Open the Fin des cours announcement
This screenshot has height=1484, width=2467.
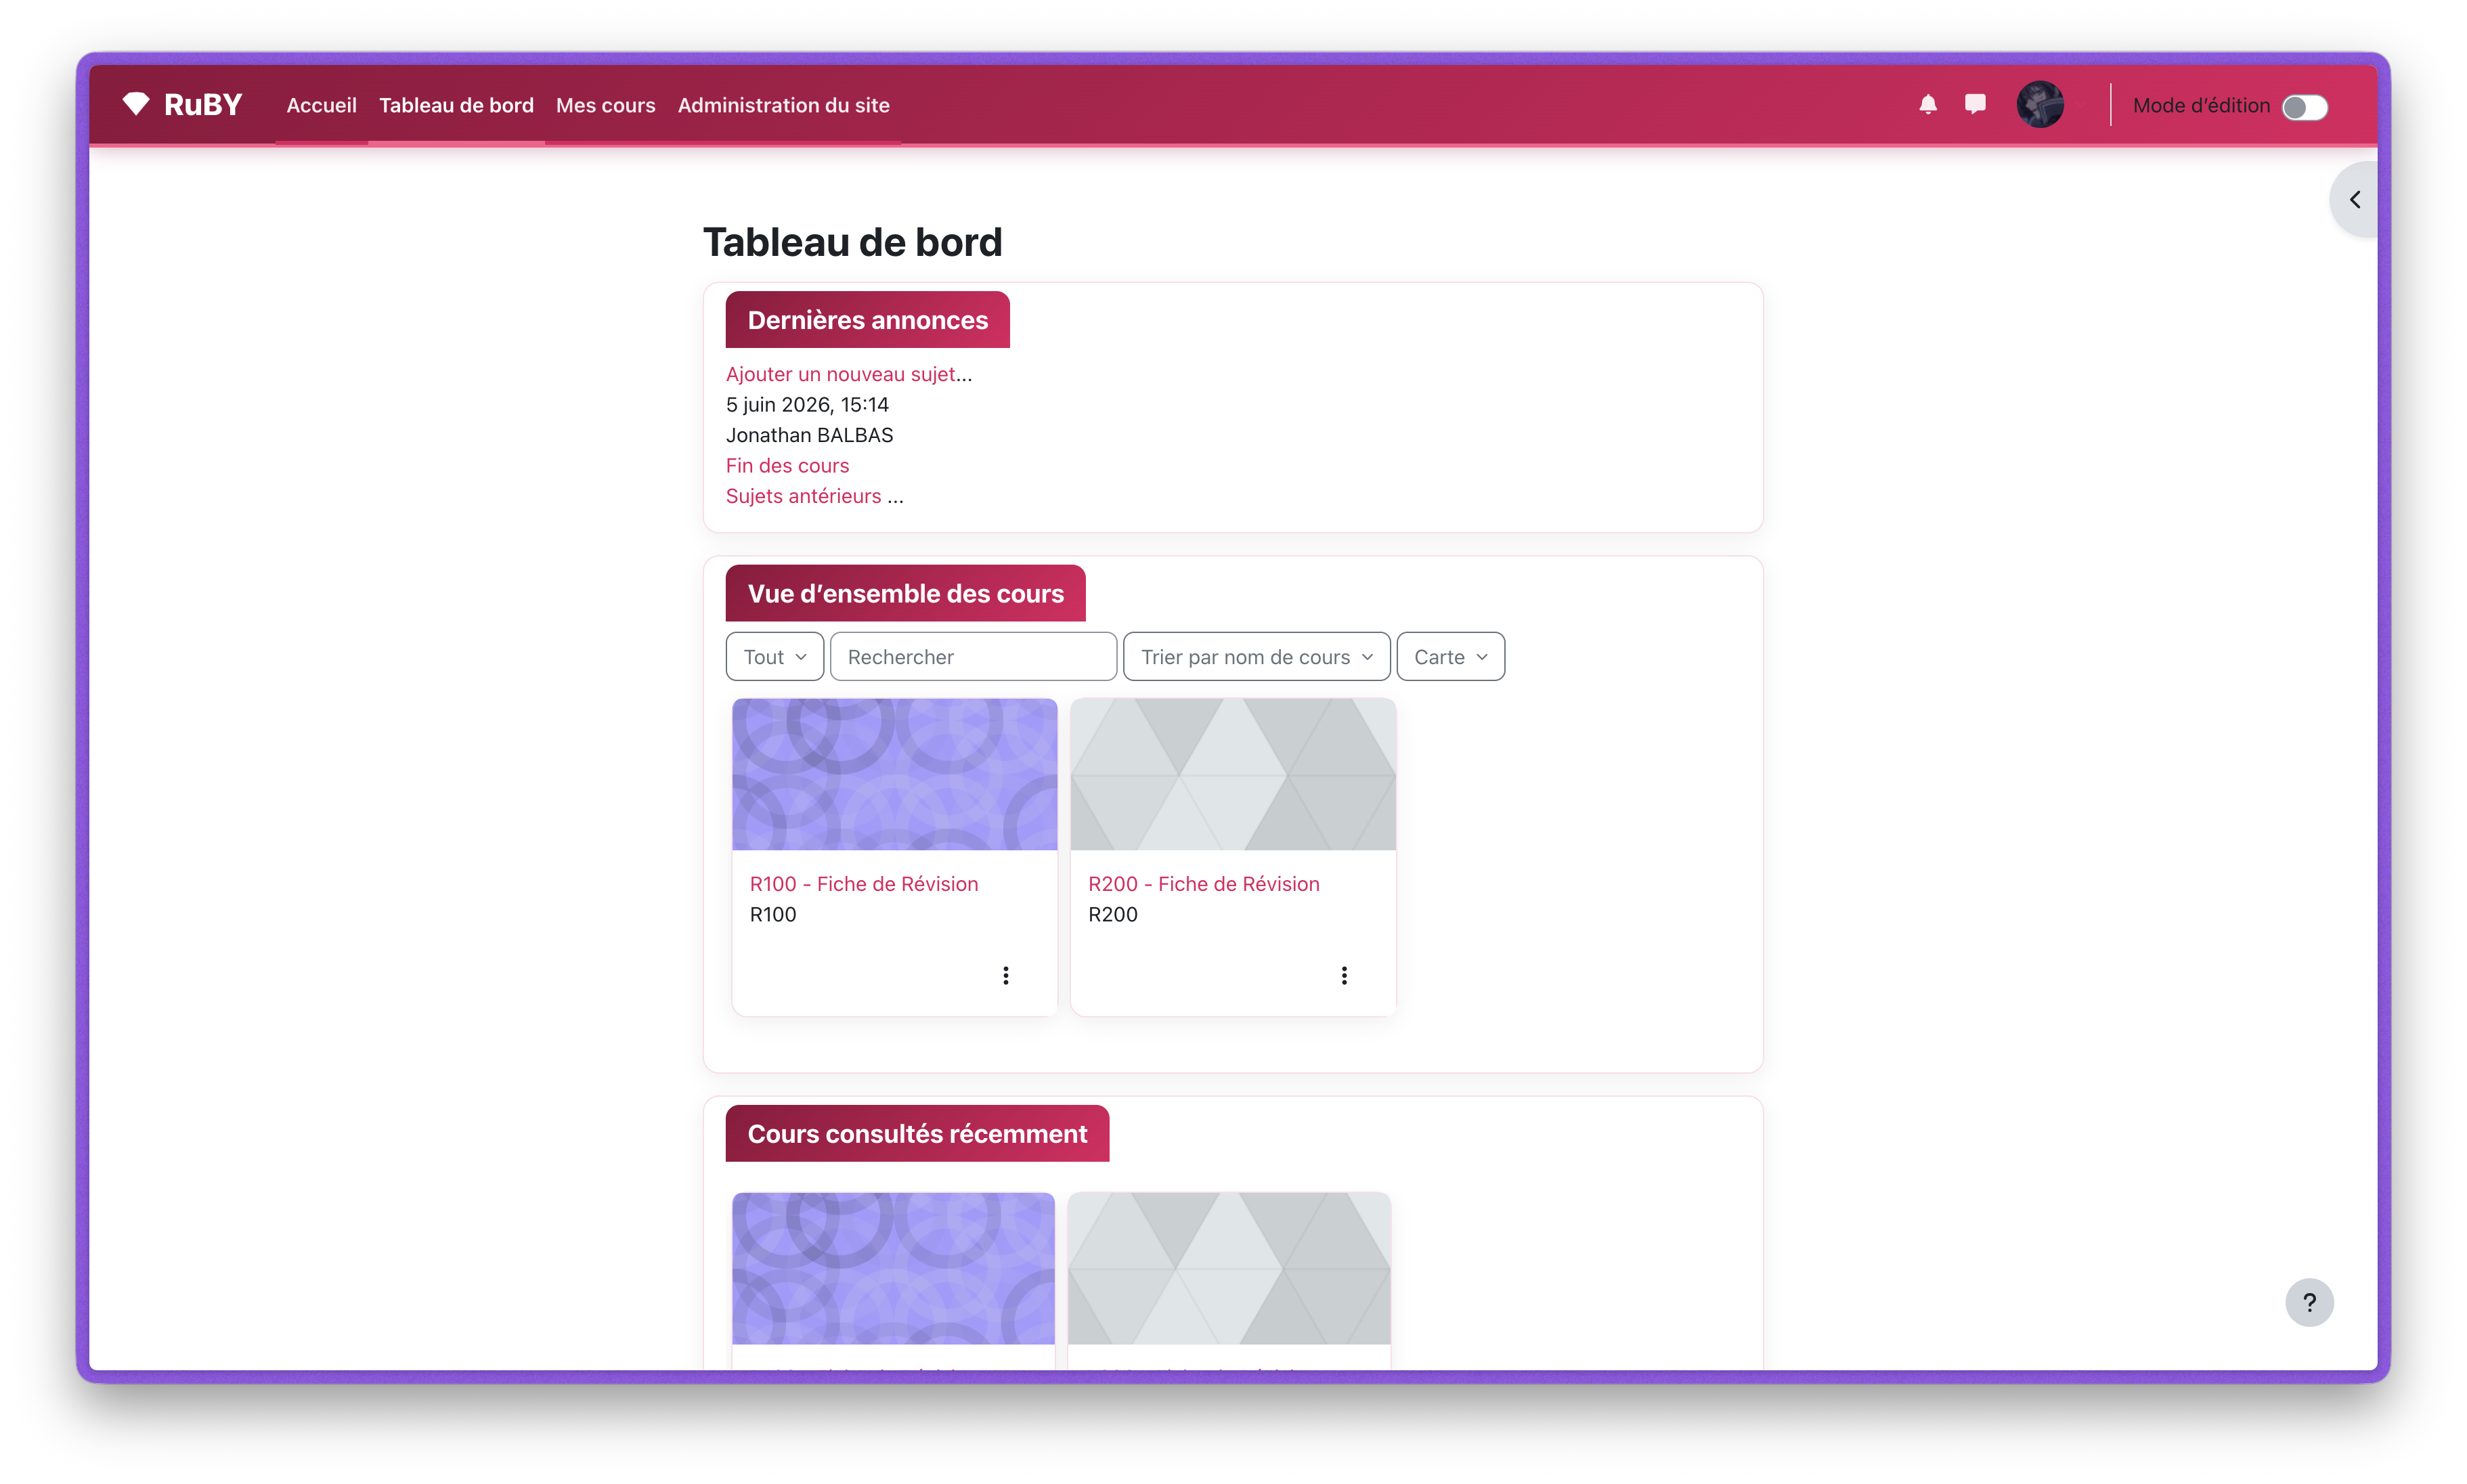(787, 465)
